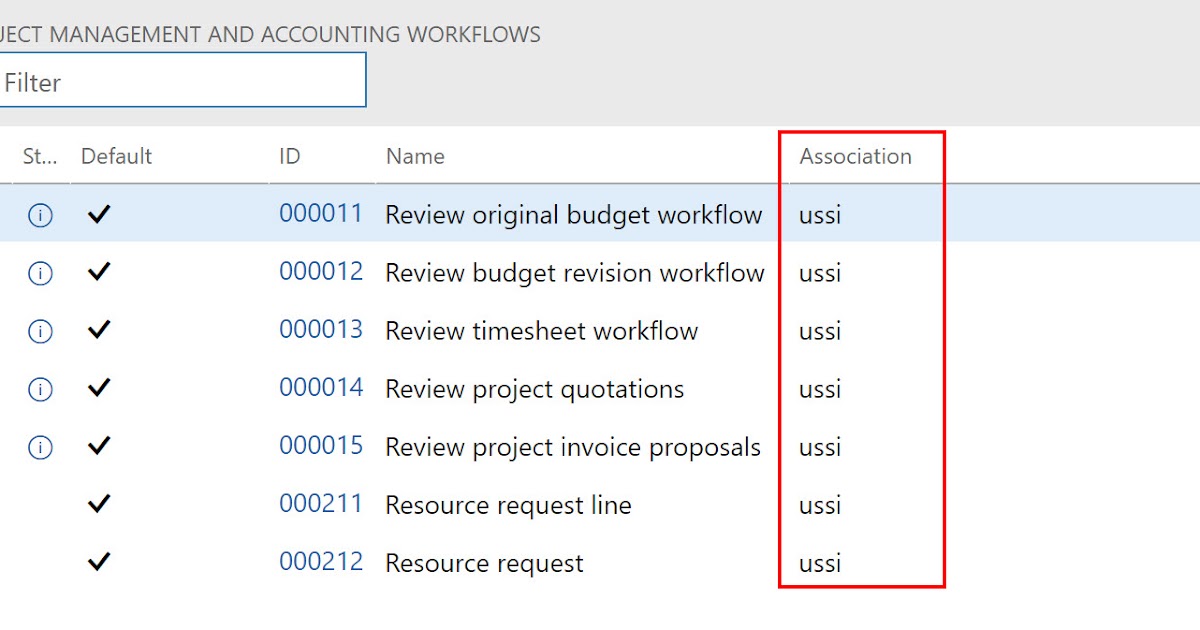Viewport: 1200px width, 630px height.
Task: Click the Name column header to sort
Action: (415, 156)
